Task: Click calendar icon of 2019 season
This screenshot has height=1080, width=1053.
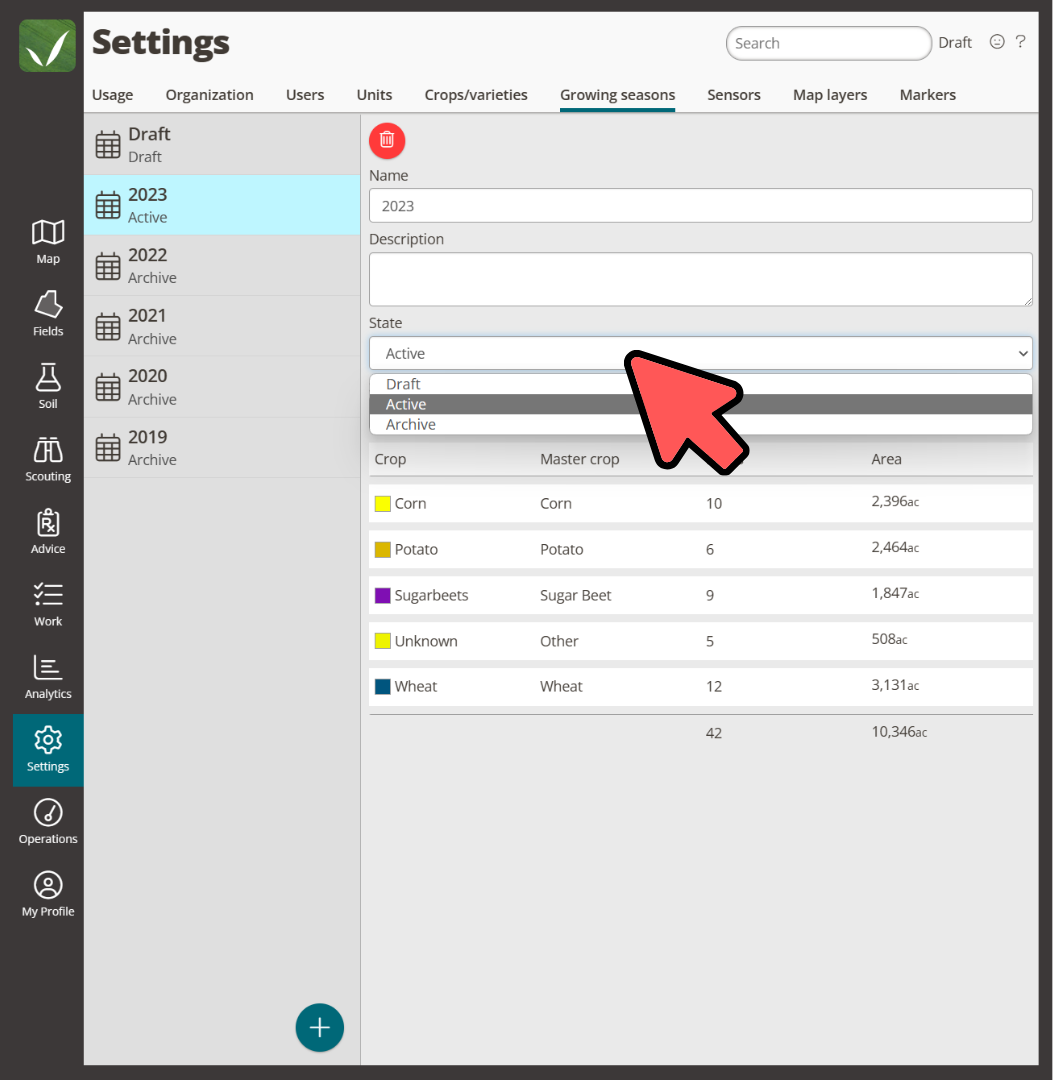Action: [x=107, y=448]
